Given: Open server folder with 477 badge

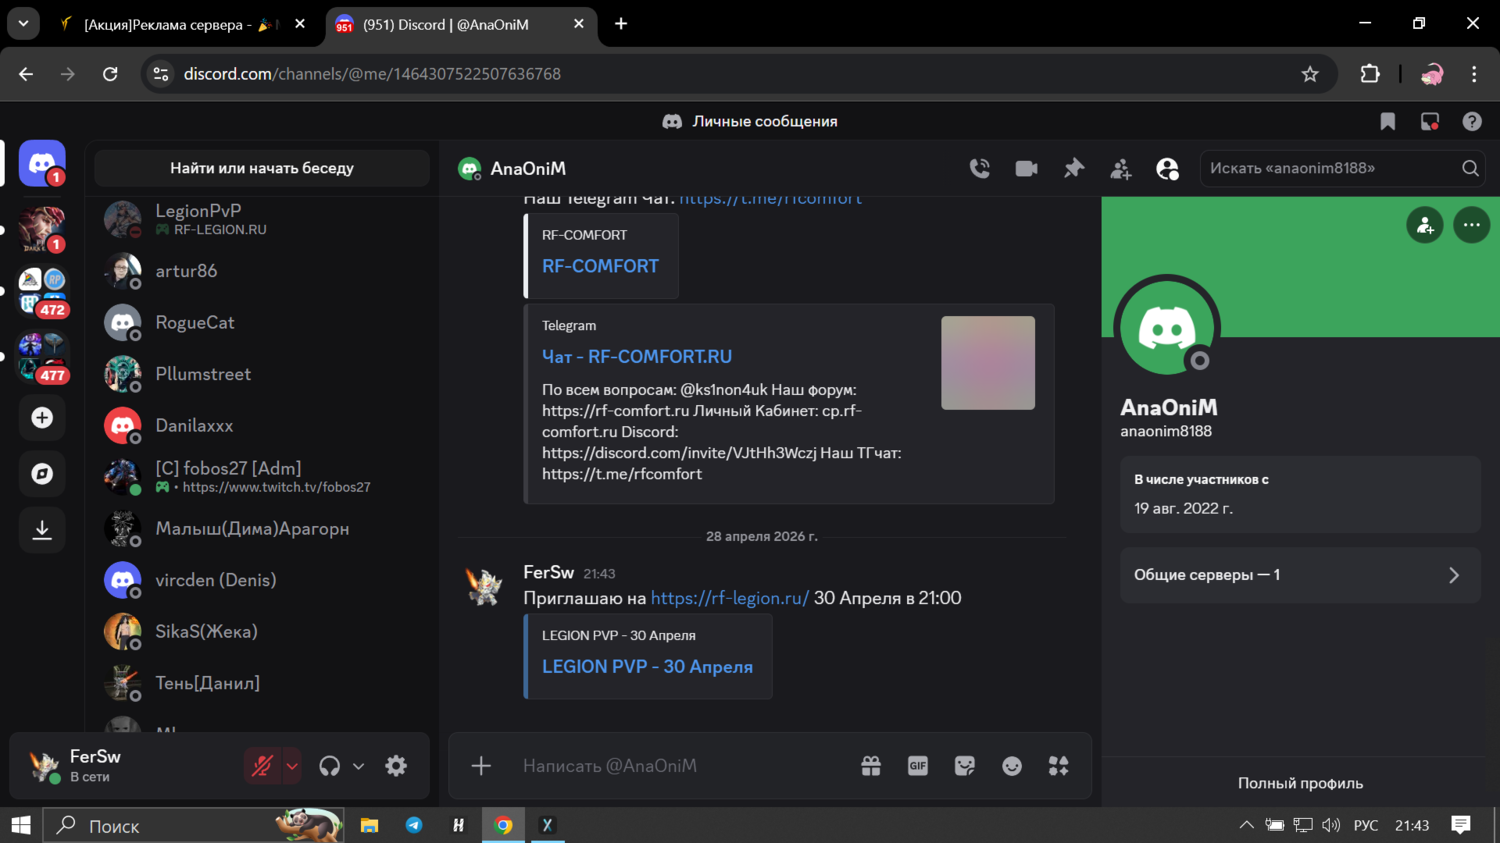Looking at the screenshot, I should (42, 357).
